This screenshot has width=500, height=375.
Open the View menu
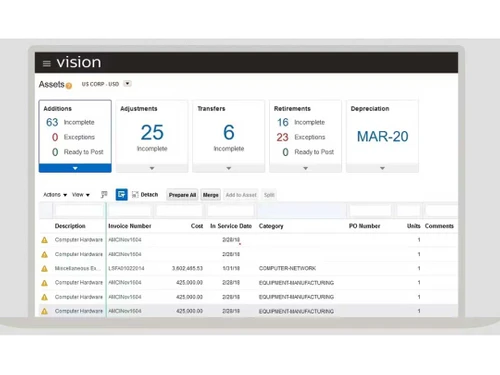pos(81,195)
